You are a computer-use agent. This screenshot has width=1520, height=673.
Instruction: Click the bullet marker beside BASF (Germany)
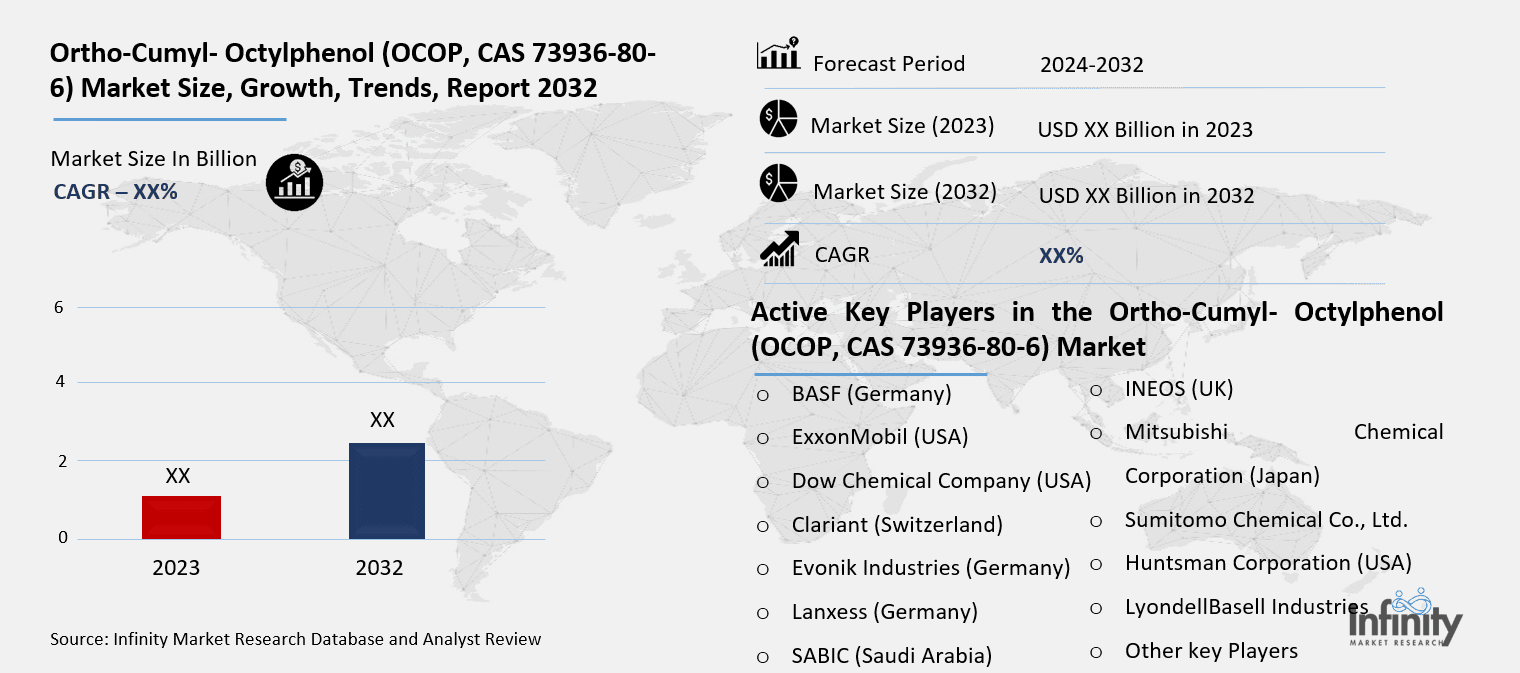click(x=764, y=395)
